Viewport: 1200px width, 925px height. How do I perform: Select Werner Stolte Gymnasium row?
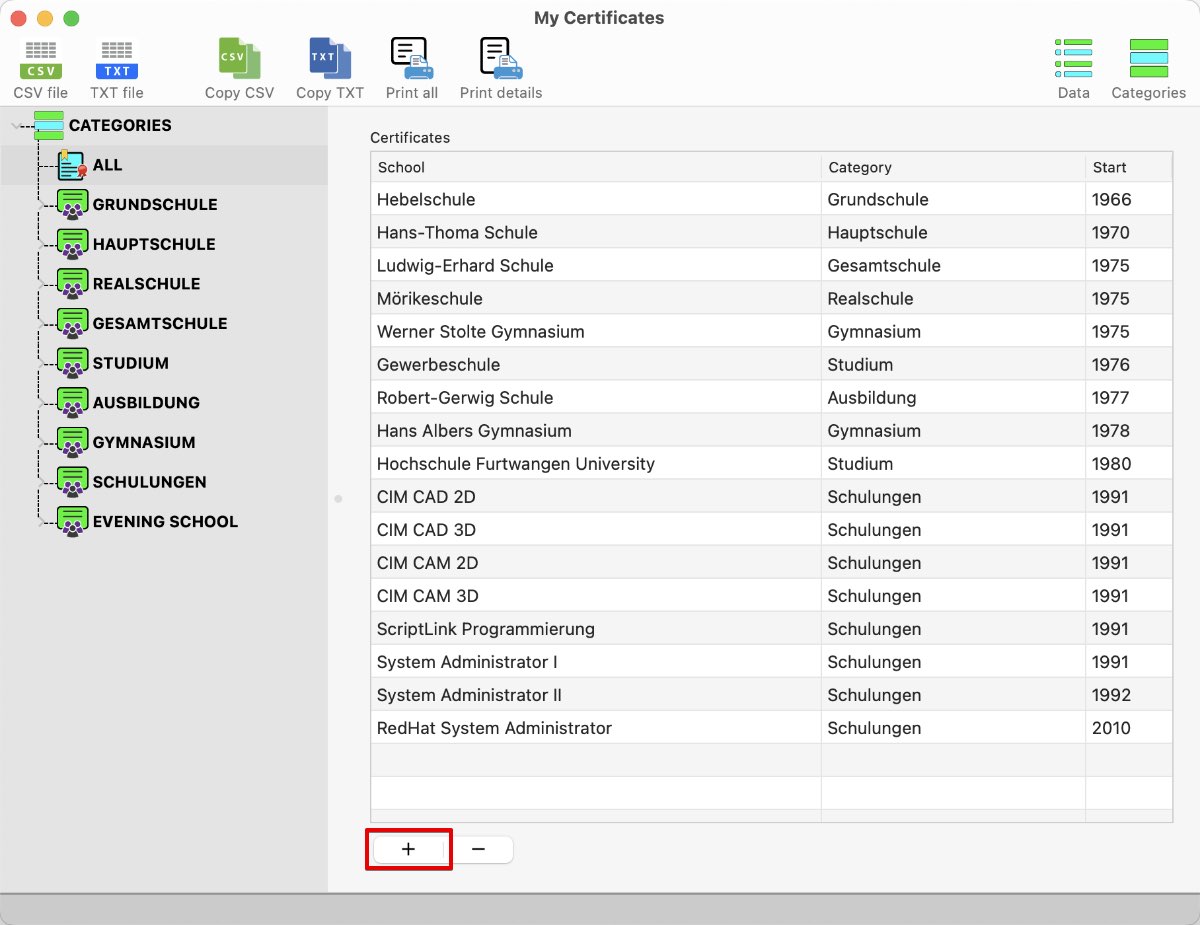pos(771,331)
